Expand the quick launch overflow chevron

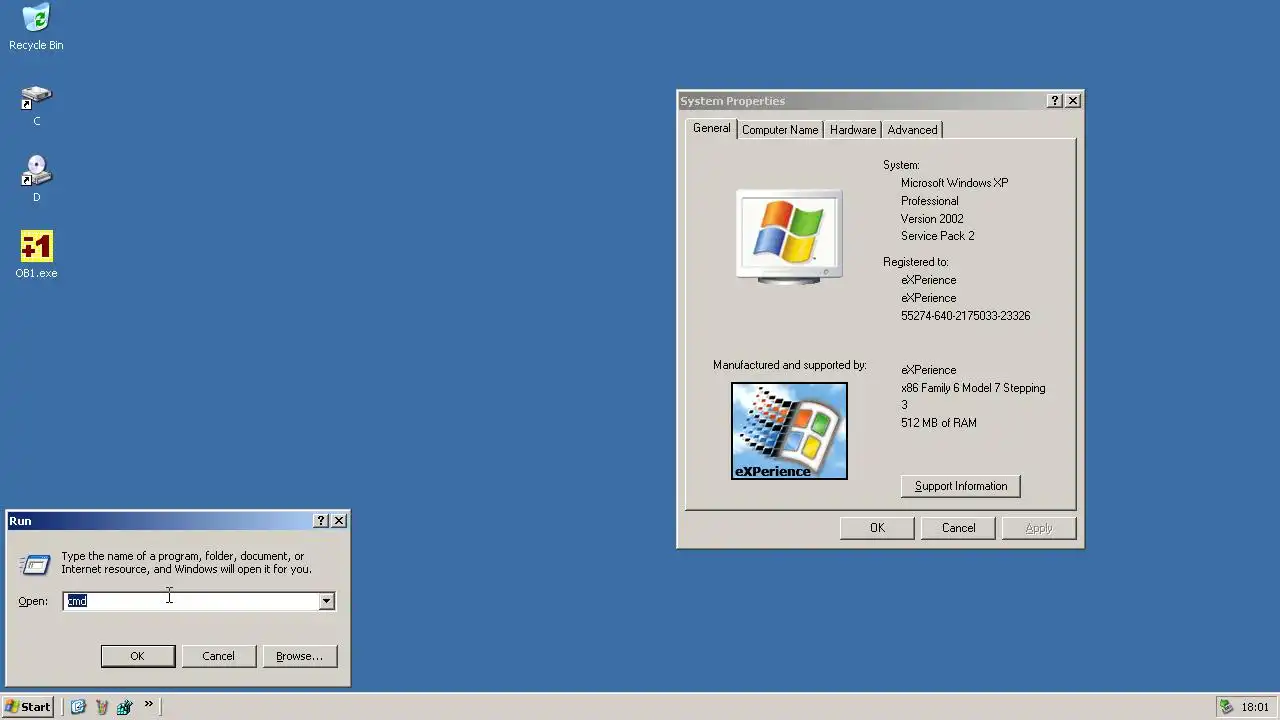148,705
